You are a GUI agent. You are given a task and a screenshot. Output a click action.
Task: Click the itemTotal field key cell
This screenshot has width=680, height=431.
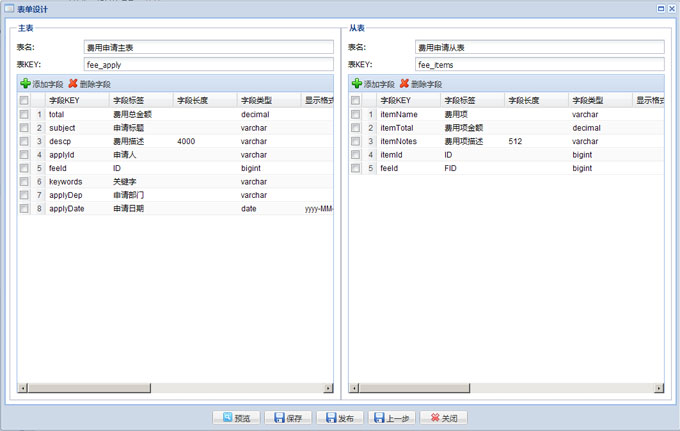pos(409,127)
